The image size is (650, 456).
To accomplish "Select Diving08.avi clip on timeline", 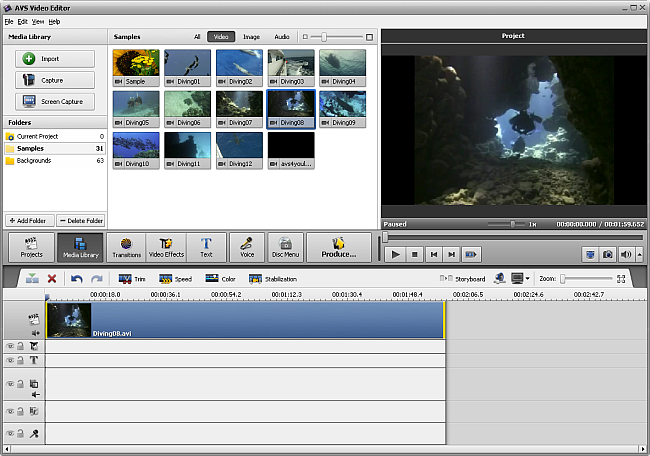I will [245, 320].
